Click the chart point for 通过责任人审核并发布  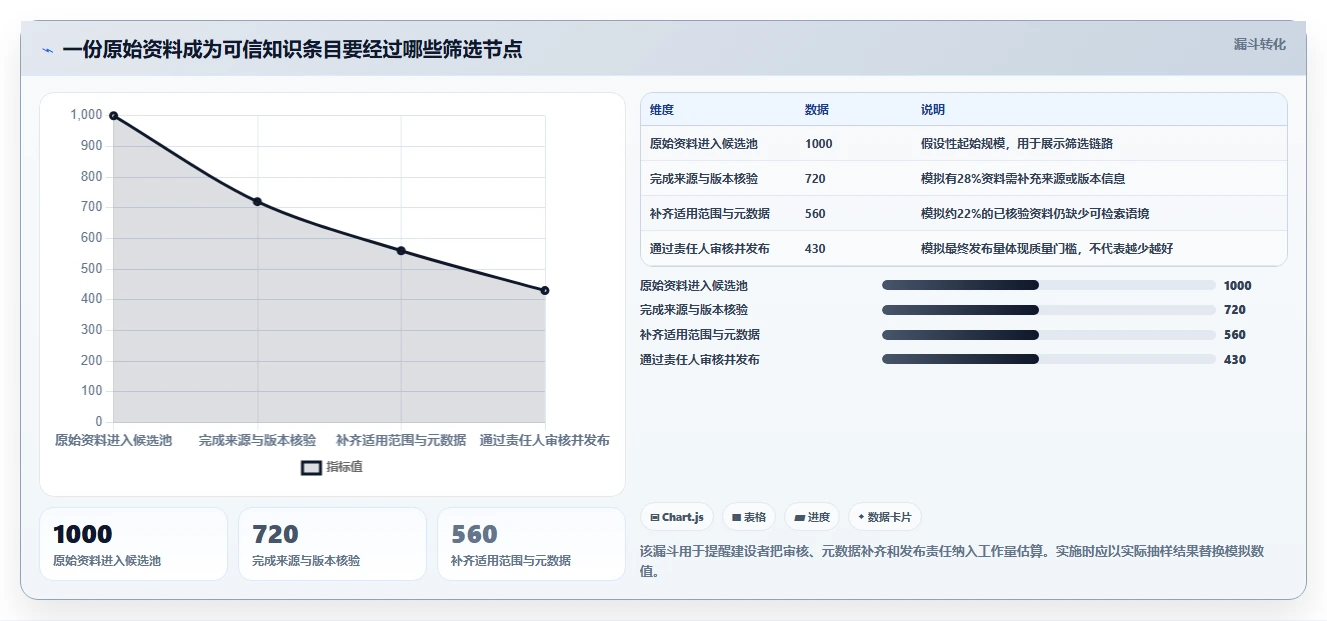(545, 291)
